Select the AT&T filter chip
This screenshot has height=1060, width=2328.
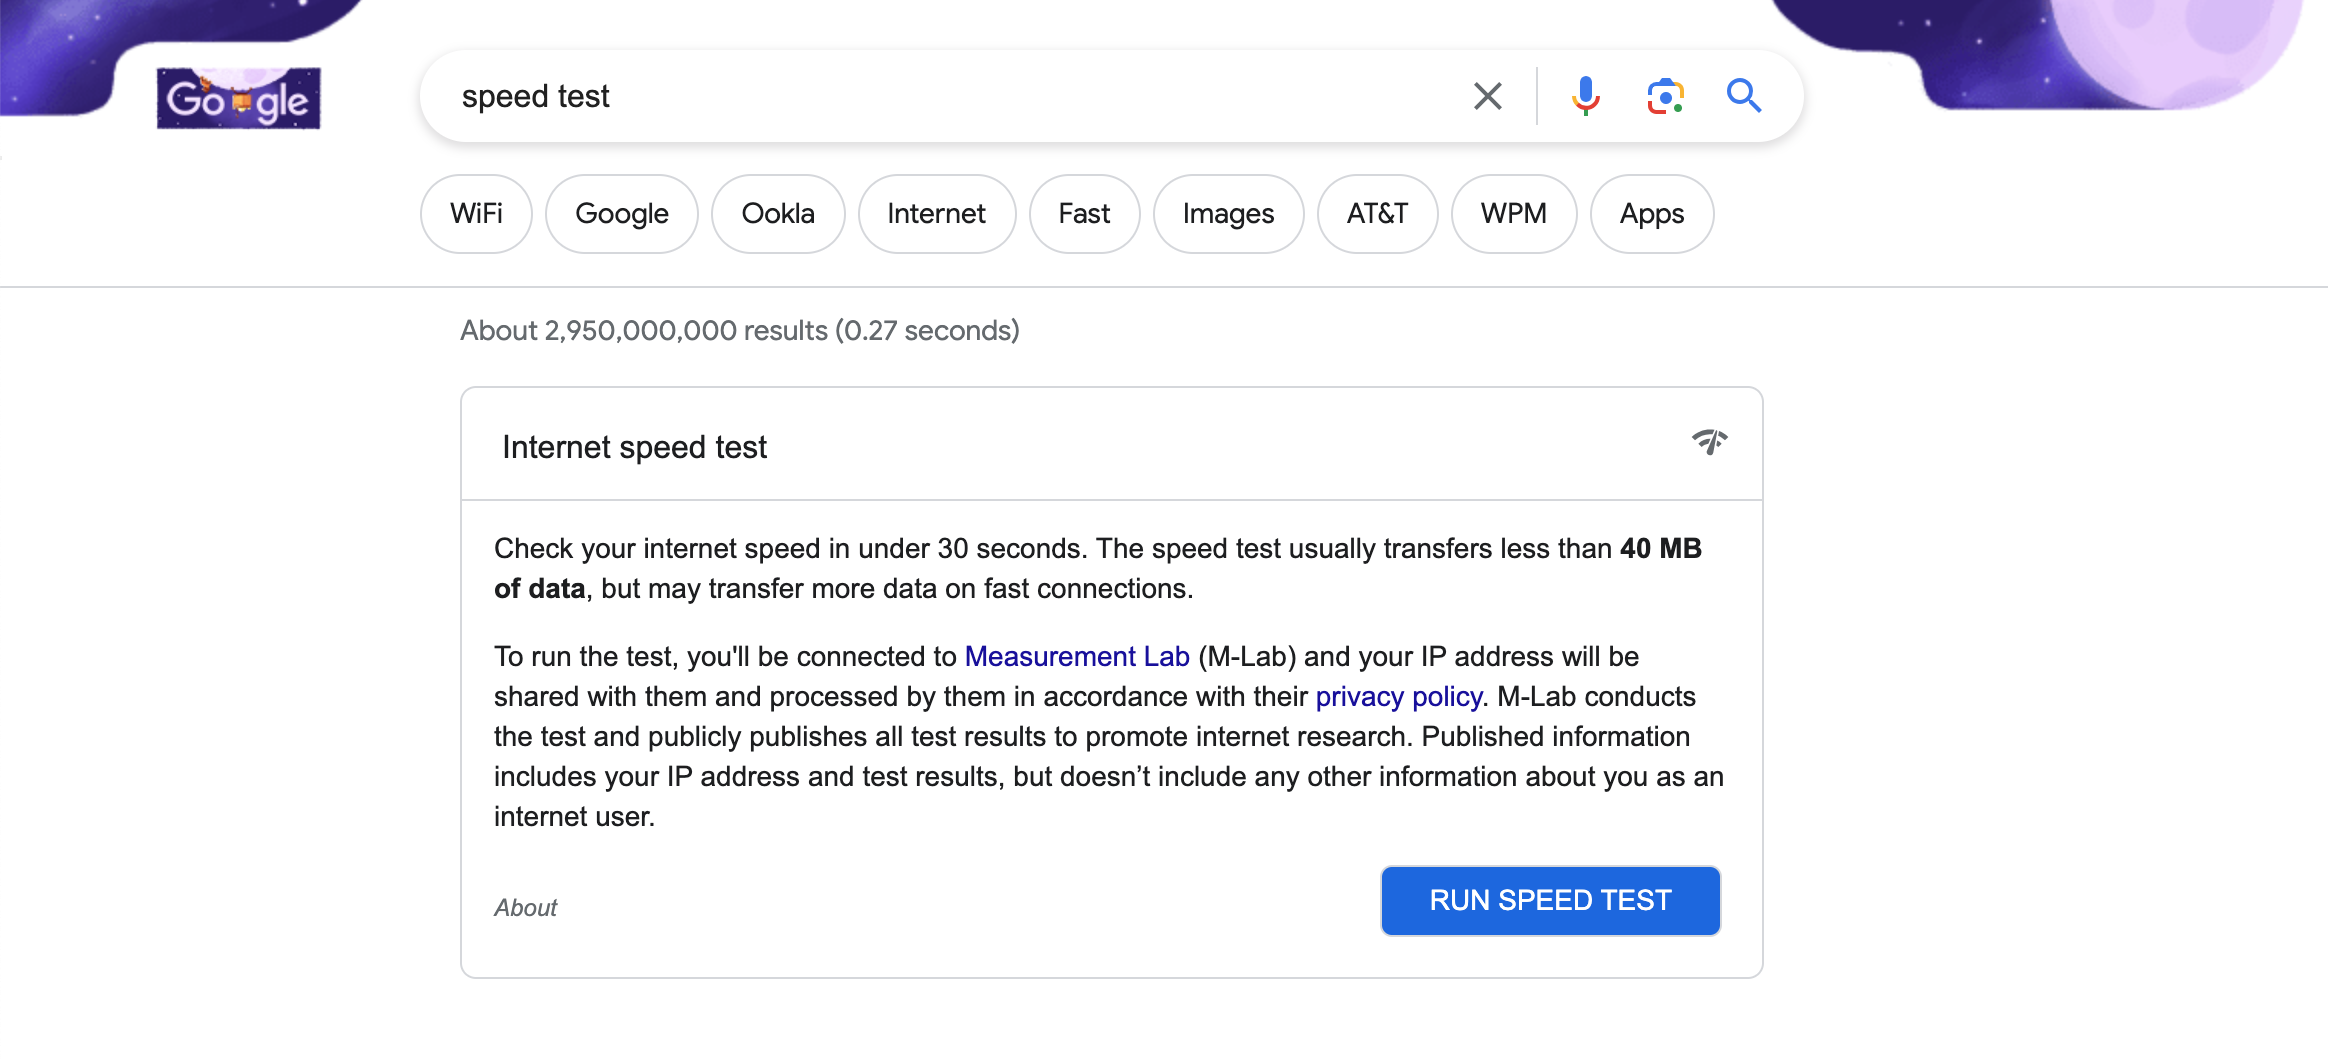1377,213
